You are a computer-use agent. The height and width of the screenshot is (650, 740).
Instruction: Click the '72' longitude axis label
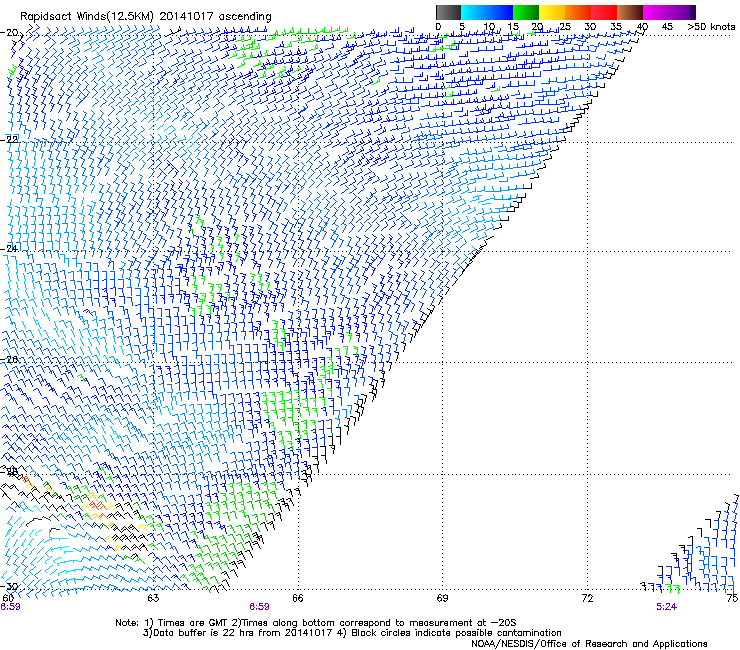587,599
